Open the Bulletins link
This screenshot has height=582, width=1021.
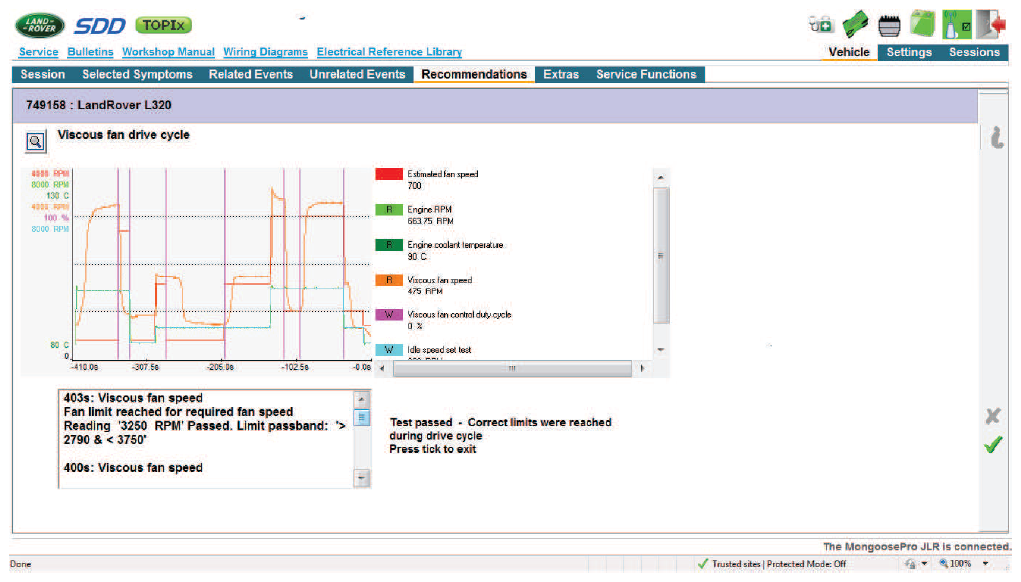coord(90,52)
